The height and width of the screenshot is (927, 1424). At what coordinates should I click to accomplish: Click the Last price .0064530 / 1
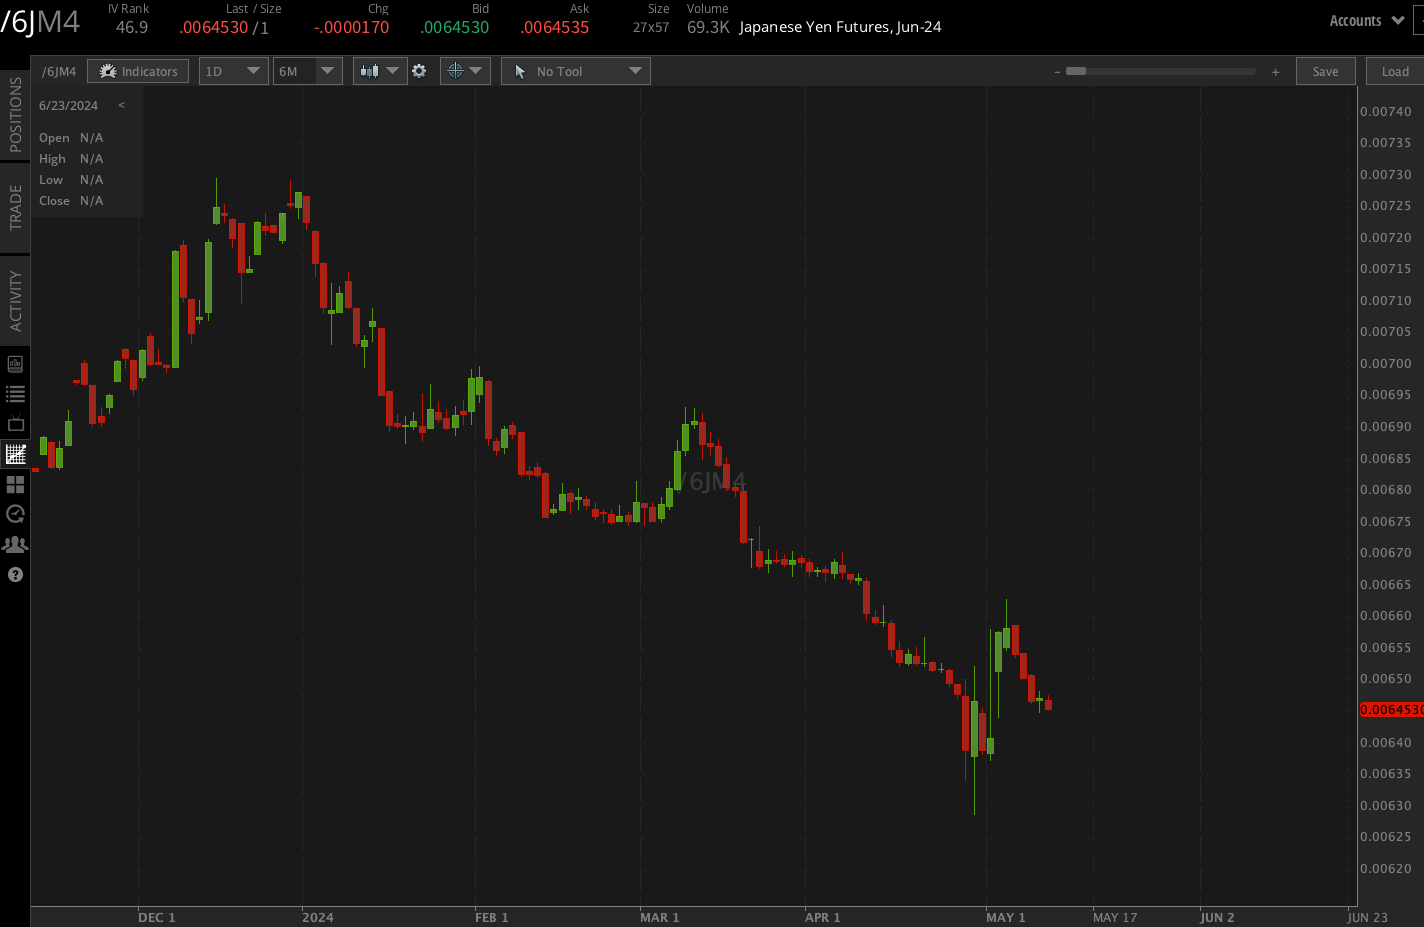[x=224, y=28]
